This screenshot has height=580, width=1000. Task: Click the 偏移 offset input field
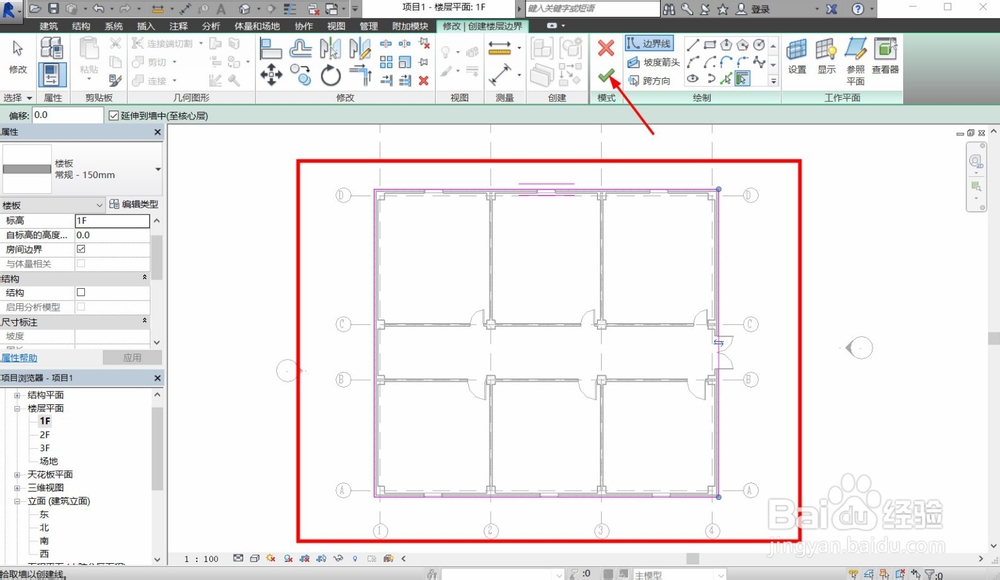pos(68,115)
